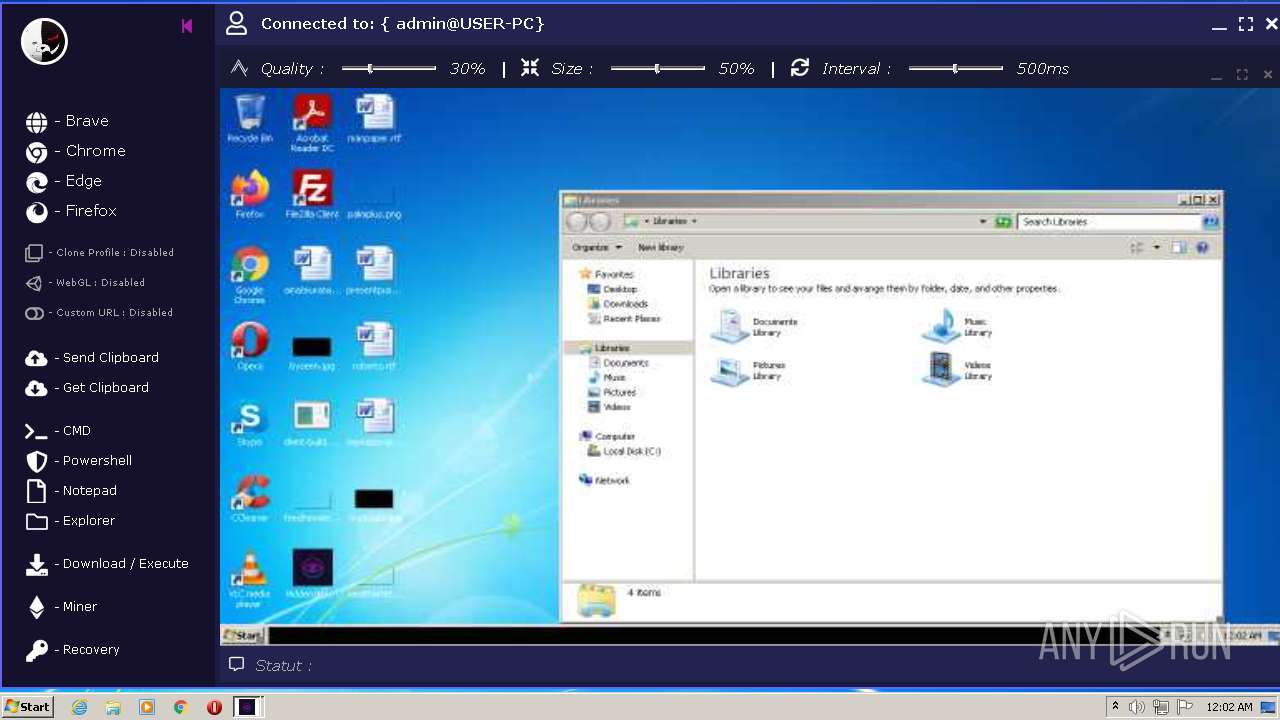Open the Miner option
Viewport: 1280px width, 720px height.
pyautogui.click(x=61, y=607)
